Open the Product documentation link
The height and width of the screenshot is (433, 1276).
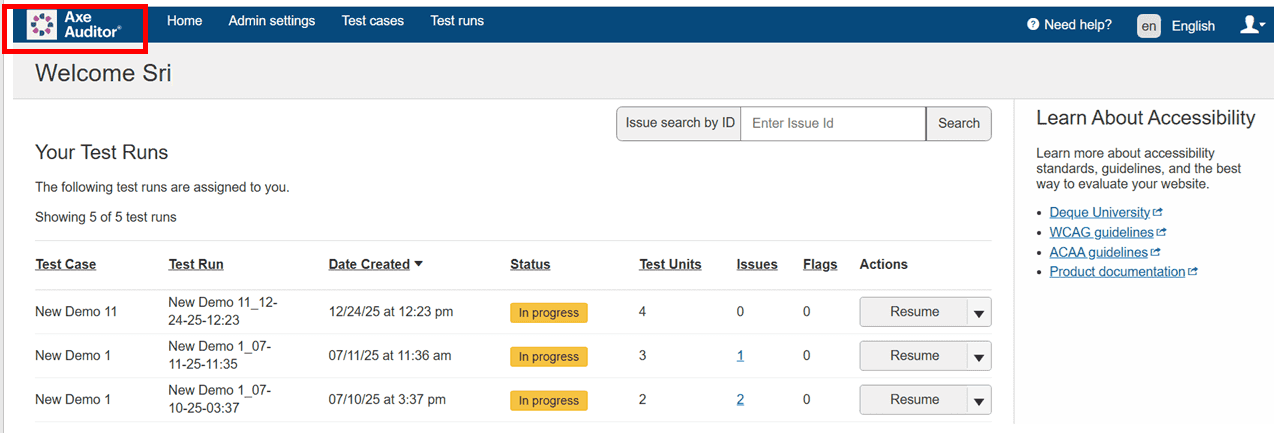pyautogui.click(x=1117, y=272)
